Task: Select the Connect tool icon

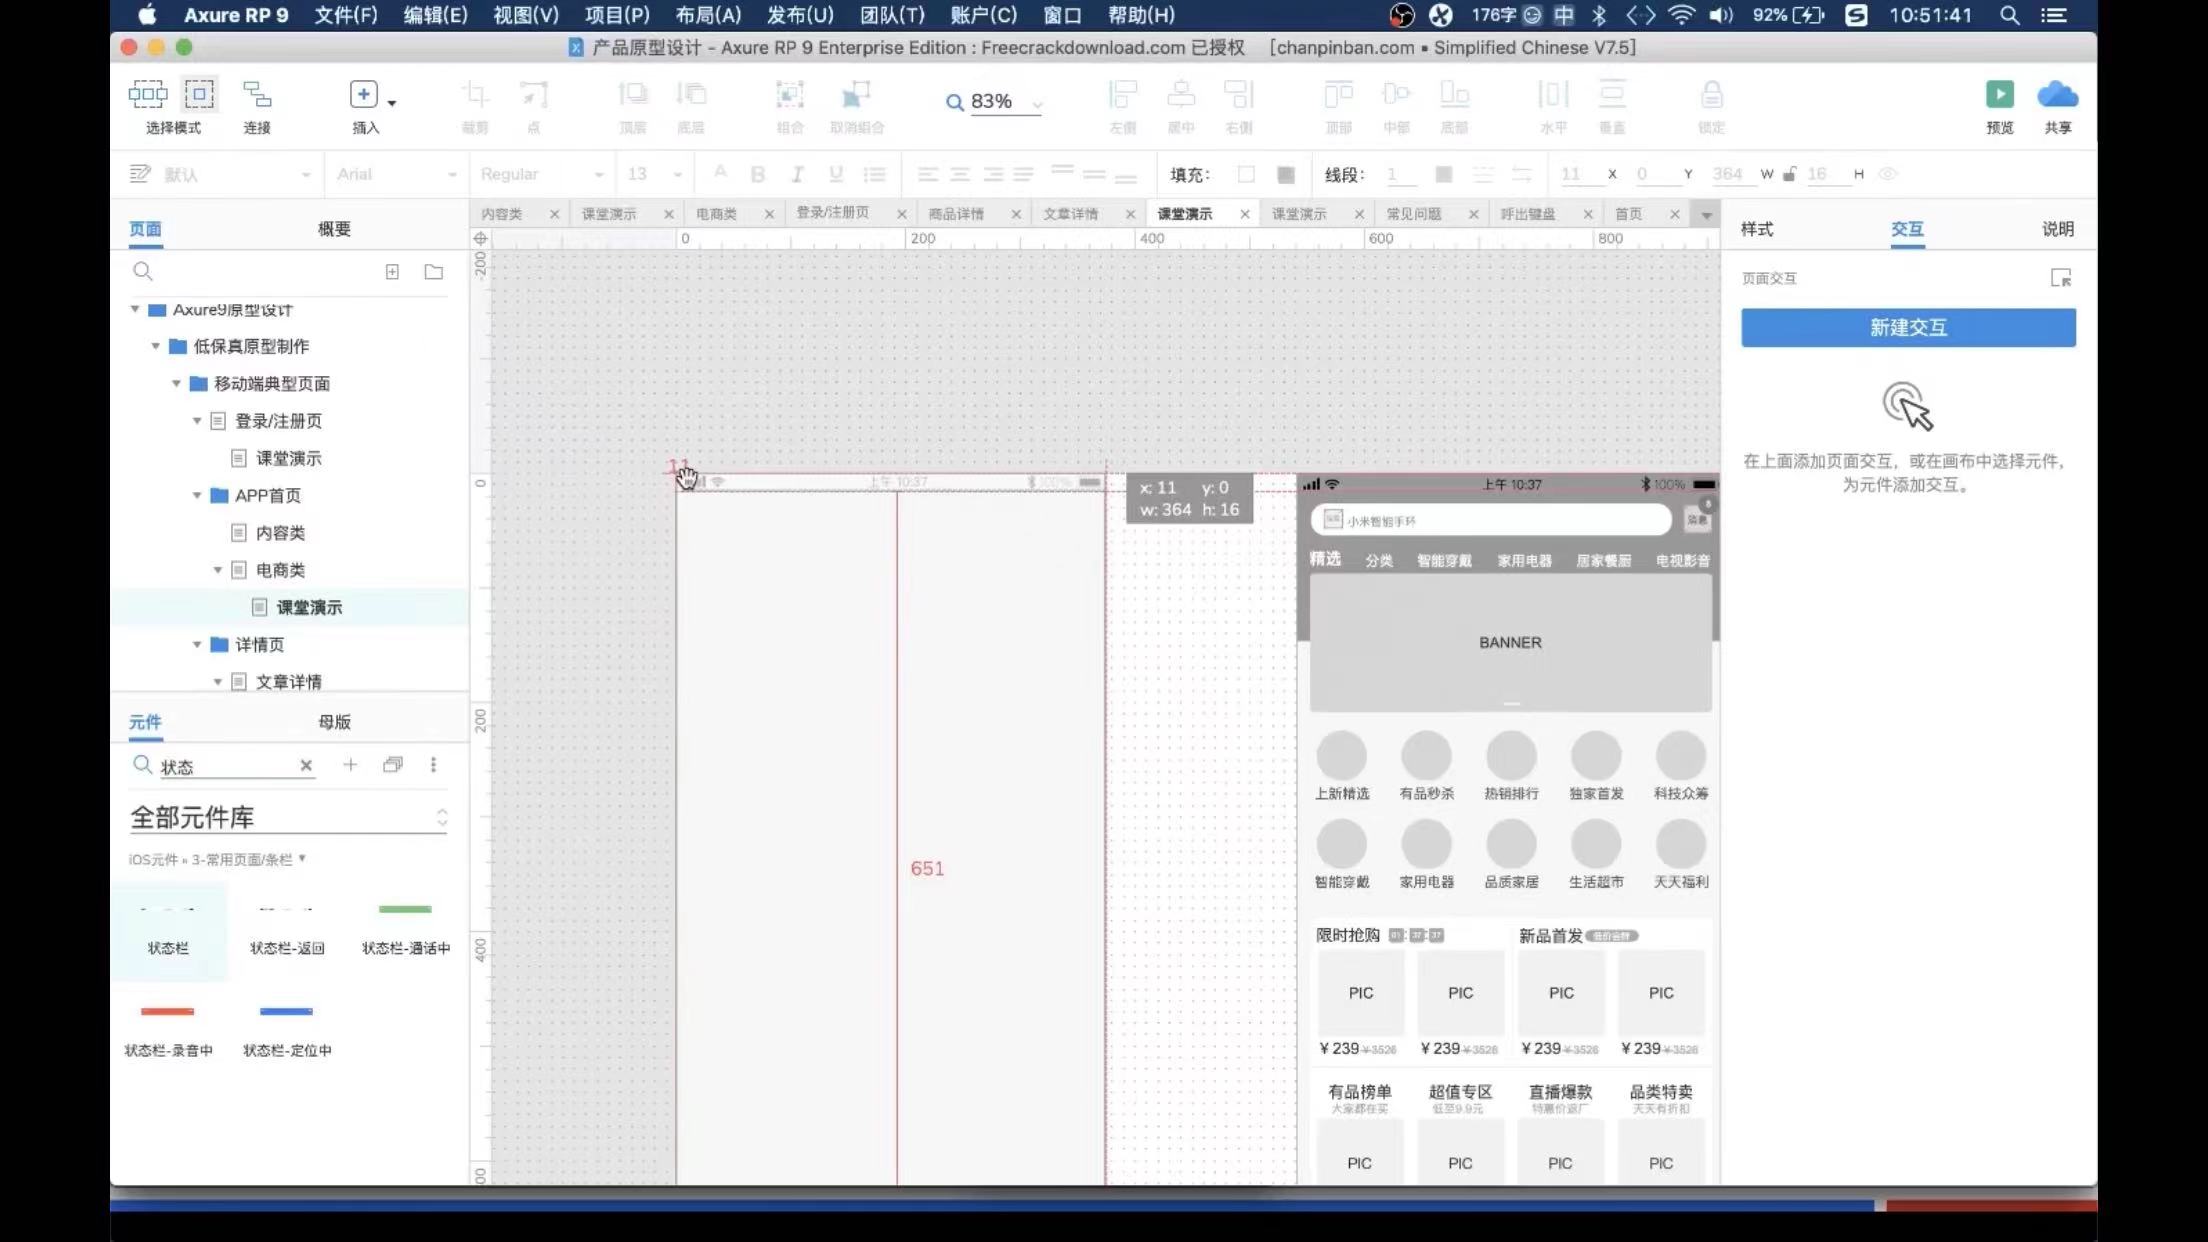Action: click(257, 95)
